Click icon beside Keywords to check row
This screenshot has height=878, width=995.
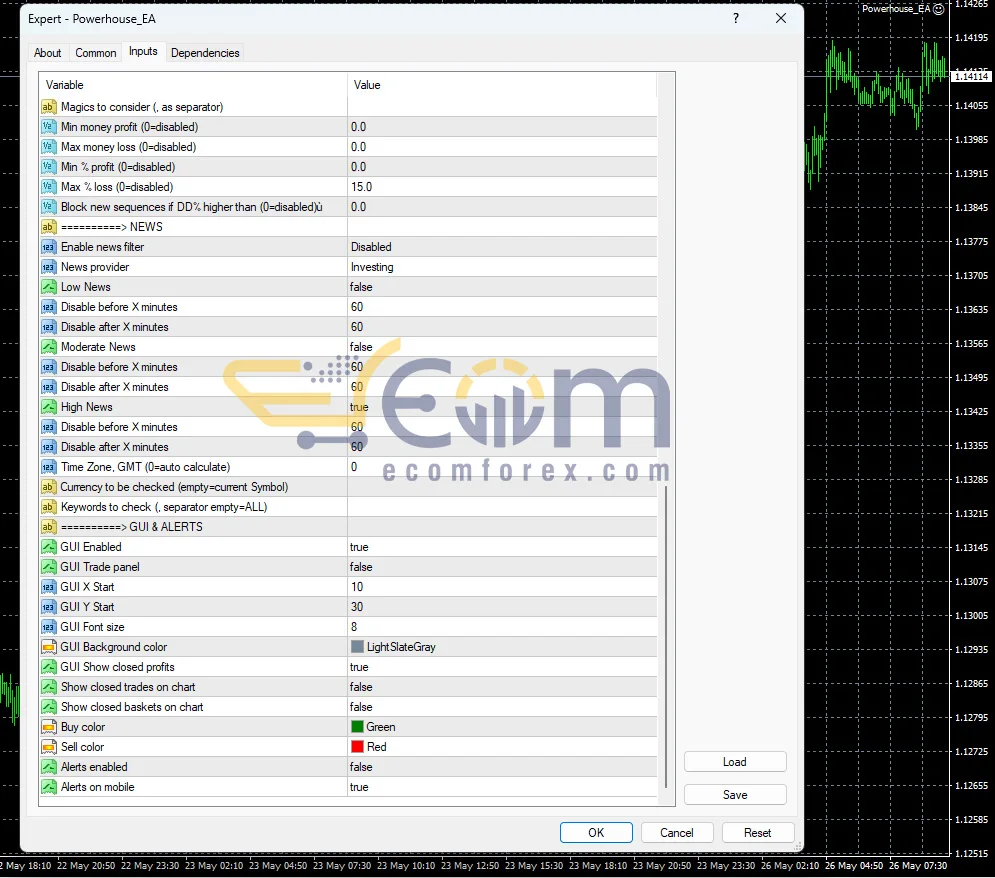click(x=48, y=507)
